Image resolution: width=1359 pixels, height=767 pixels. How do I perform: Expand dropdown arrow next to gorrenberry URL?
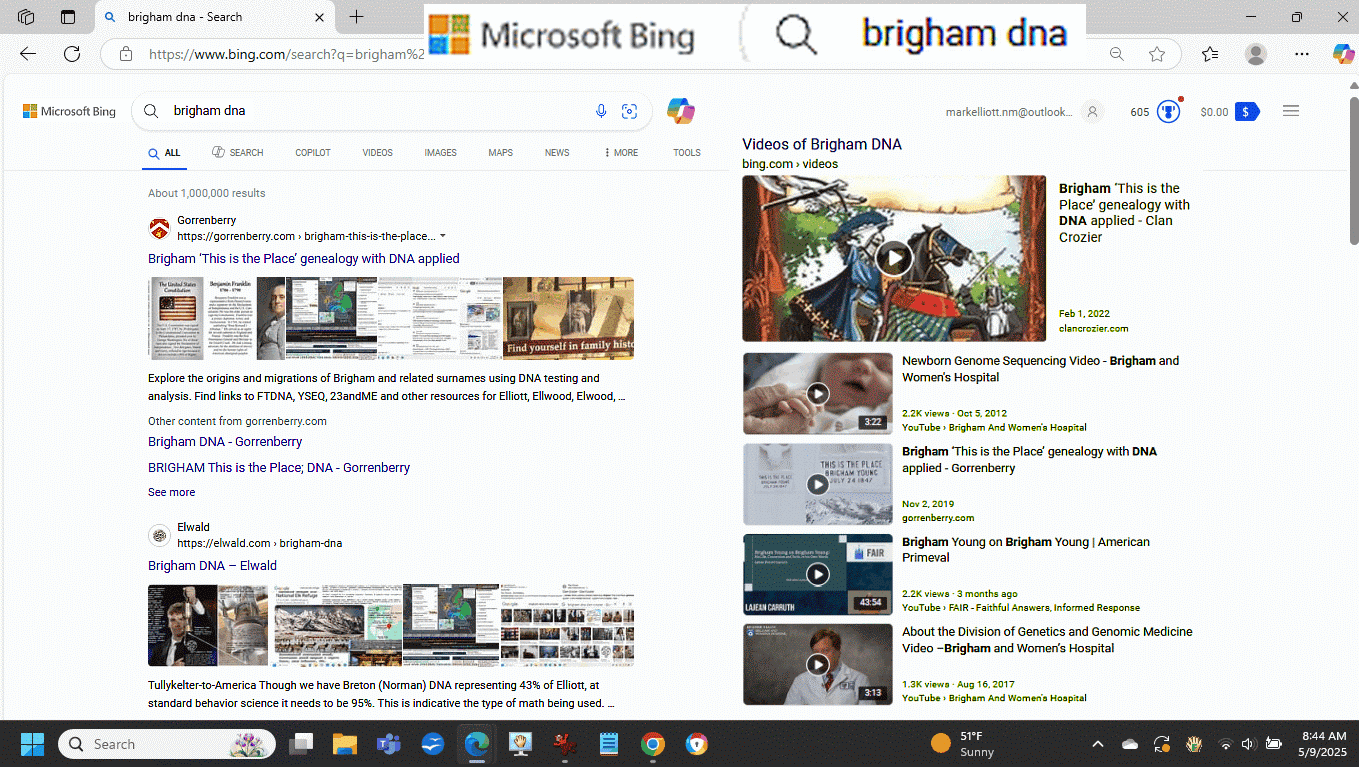[x=443, y=237]
